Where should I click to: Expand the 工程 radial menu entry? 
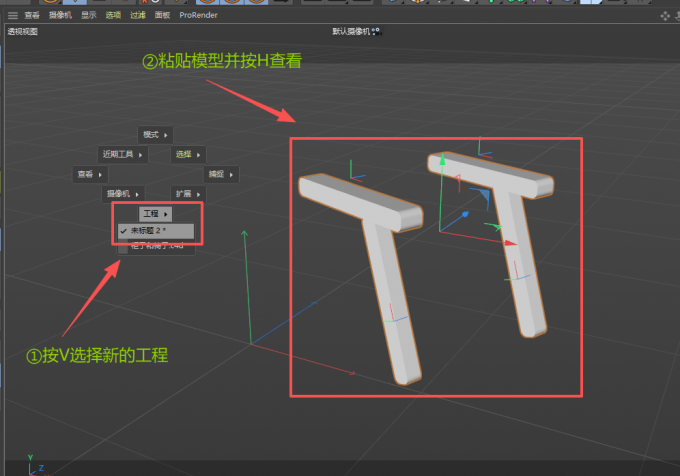tap(155, 214)
